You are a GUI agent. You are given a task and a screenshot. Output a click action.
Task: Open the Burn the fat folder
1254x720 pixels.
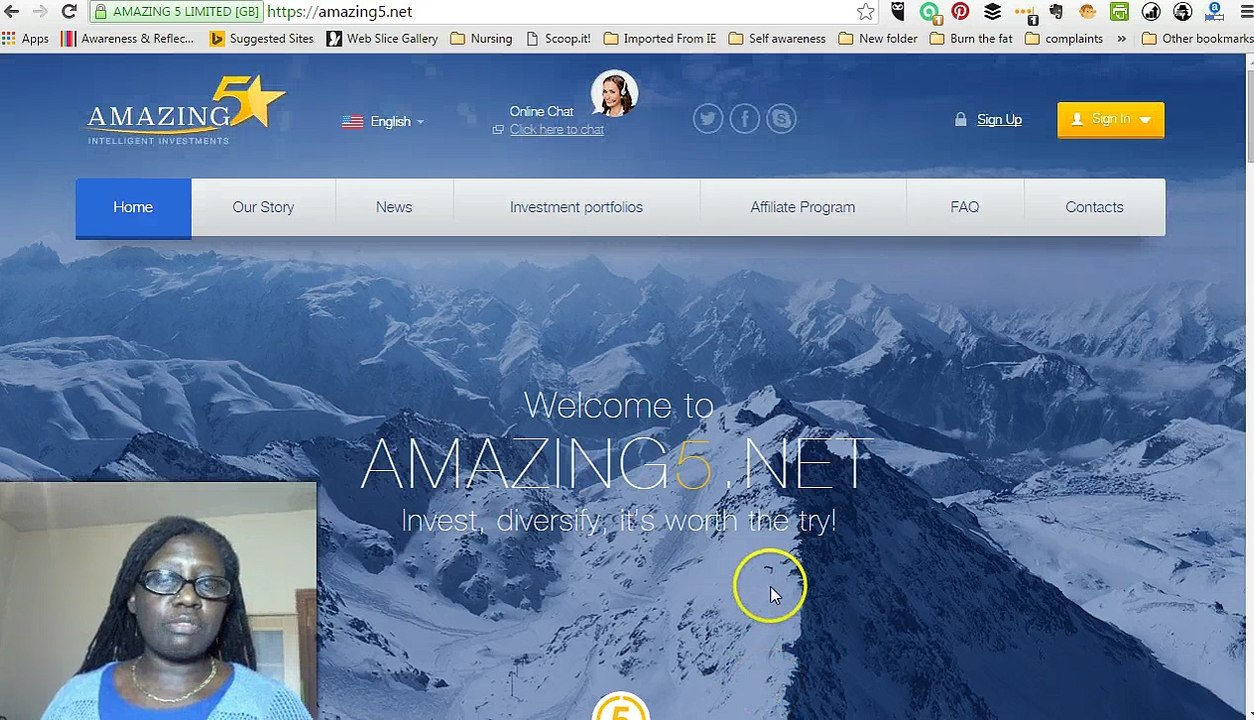[971, 39]
